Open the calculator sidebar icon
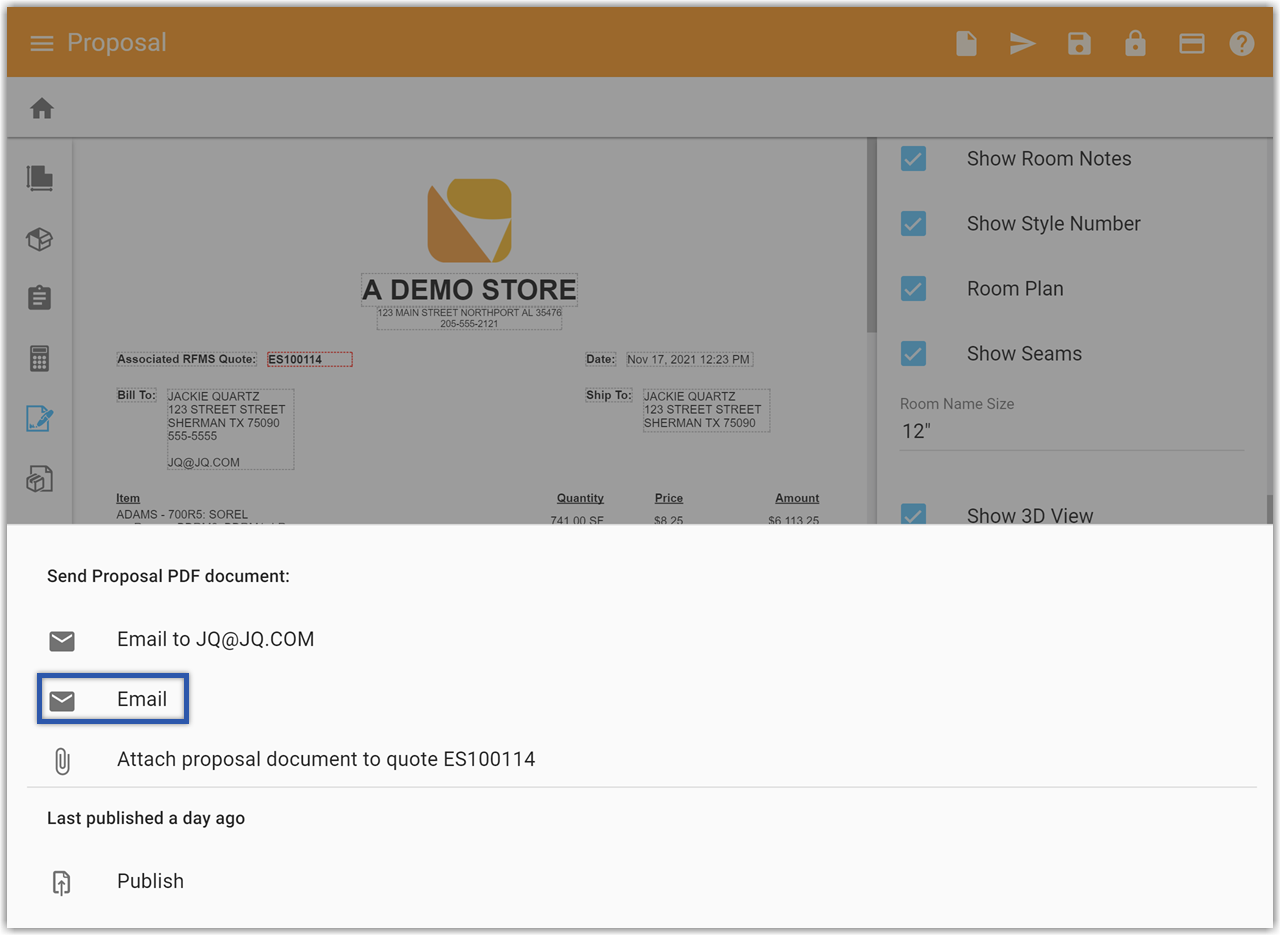 point(40,358)
